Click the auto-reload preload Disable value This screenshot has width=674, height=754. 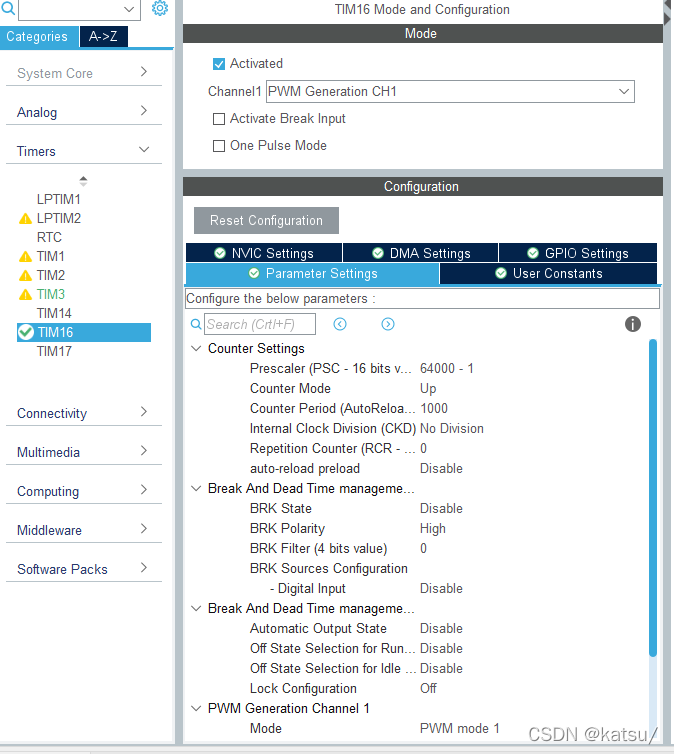click(x=441, y=468)
